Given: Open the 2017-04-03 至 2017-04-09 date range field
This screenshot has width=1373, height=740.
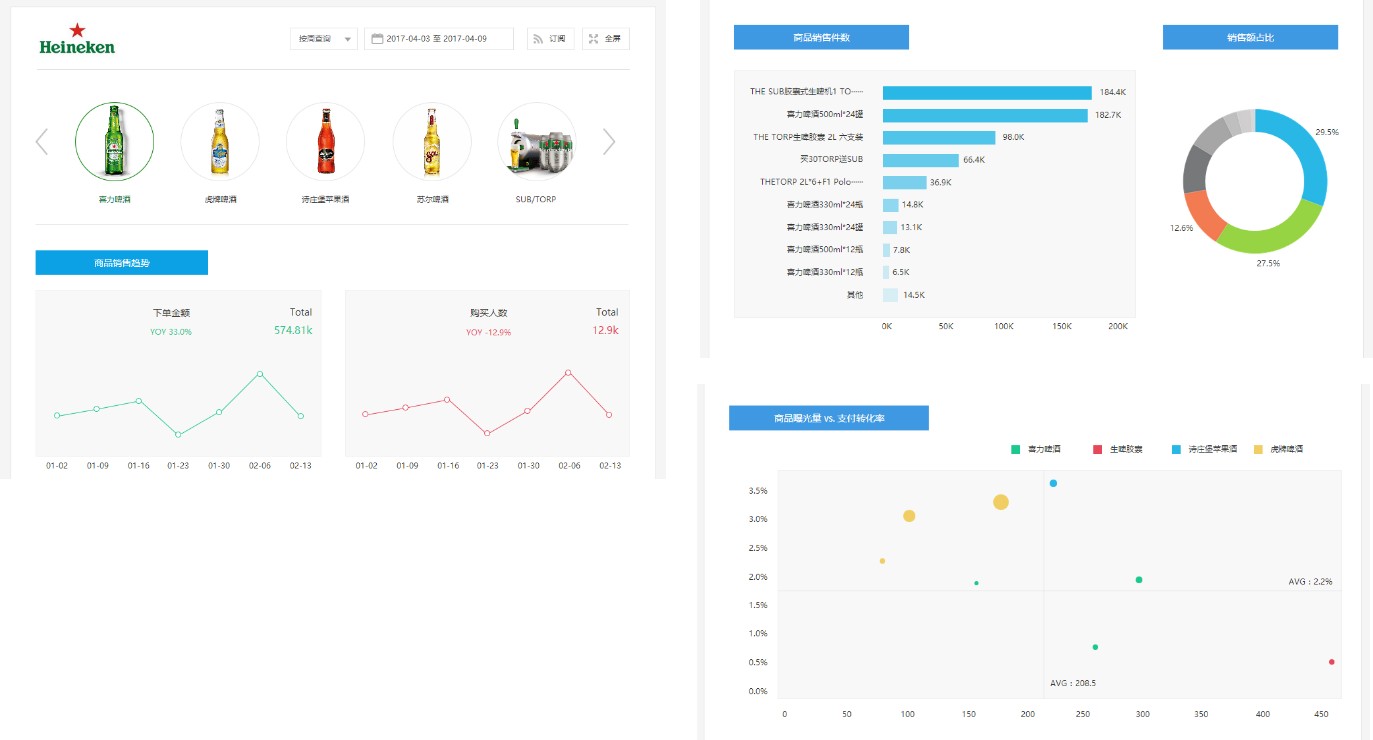Looking at the screenshot, I should pyautogui.click(x=439, y=39).
